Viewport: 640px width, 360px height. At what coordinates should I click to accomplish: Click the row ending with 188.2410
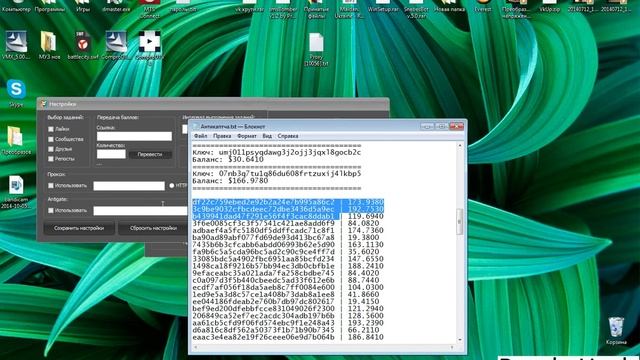click(x=288, y=266)
